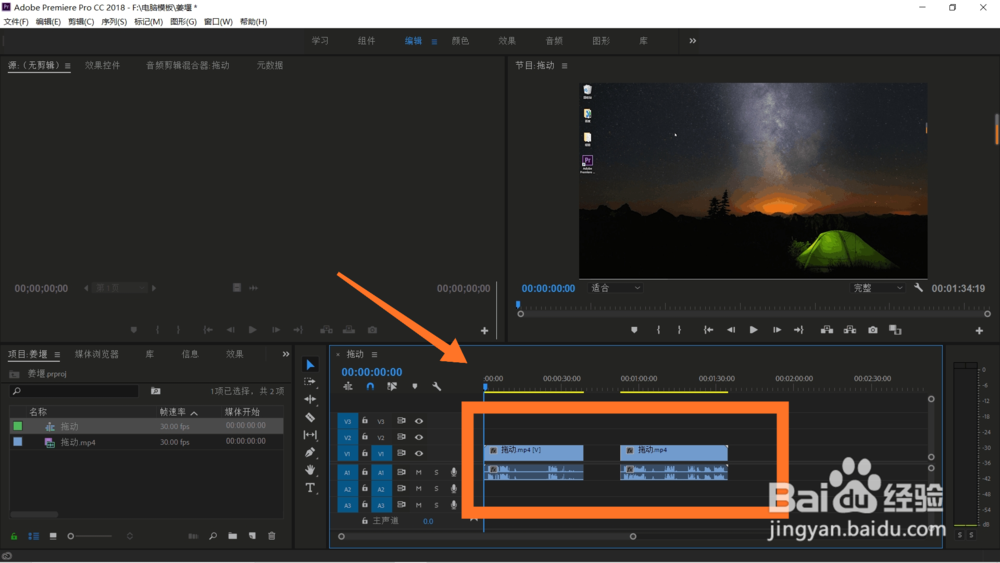
Task: Open the 窗口(W) menu
Action: pos(218,22)
